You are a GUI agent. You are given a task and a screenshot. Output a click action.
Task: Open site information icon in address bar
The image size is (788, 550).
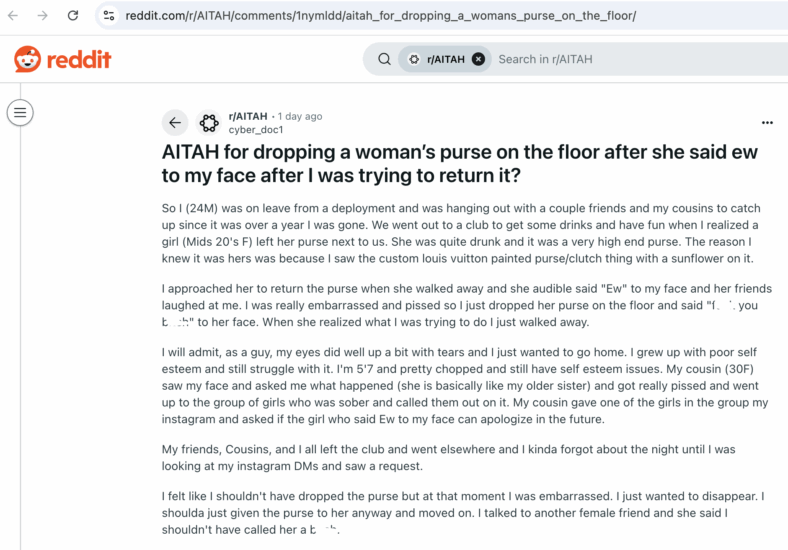(x=109, y=16)
